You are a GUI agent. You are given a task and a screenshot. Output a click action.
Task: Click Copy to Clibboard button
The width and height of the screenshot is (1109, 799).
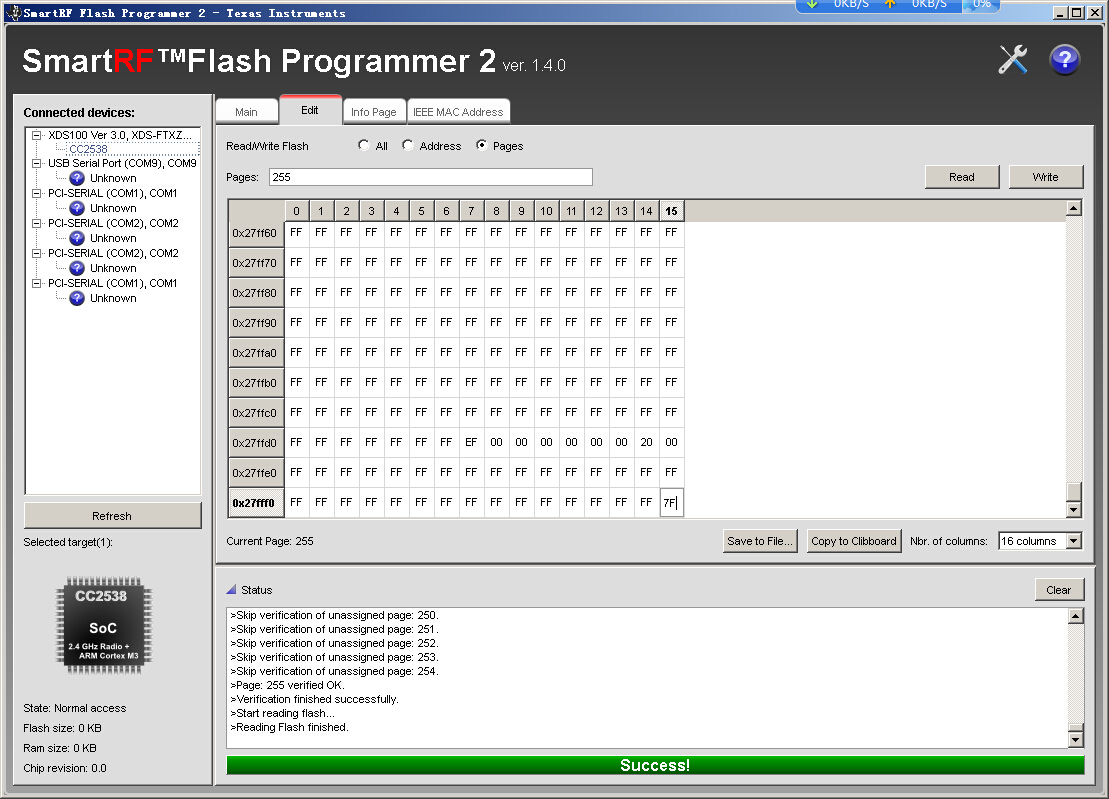[854, 541]
